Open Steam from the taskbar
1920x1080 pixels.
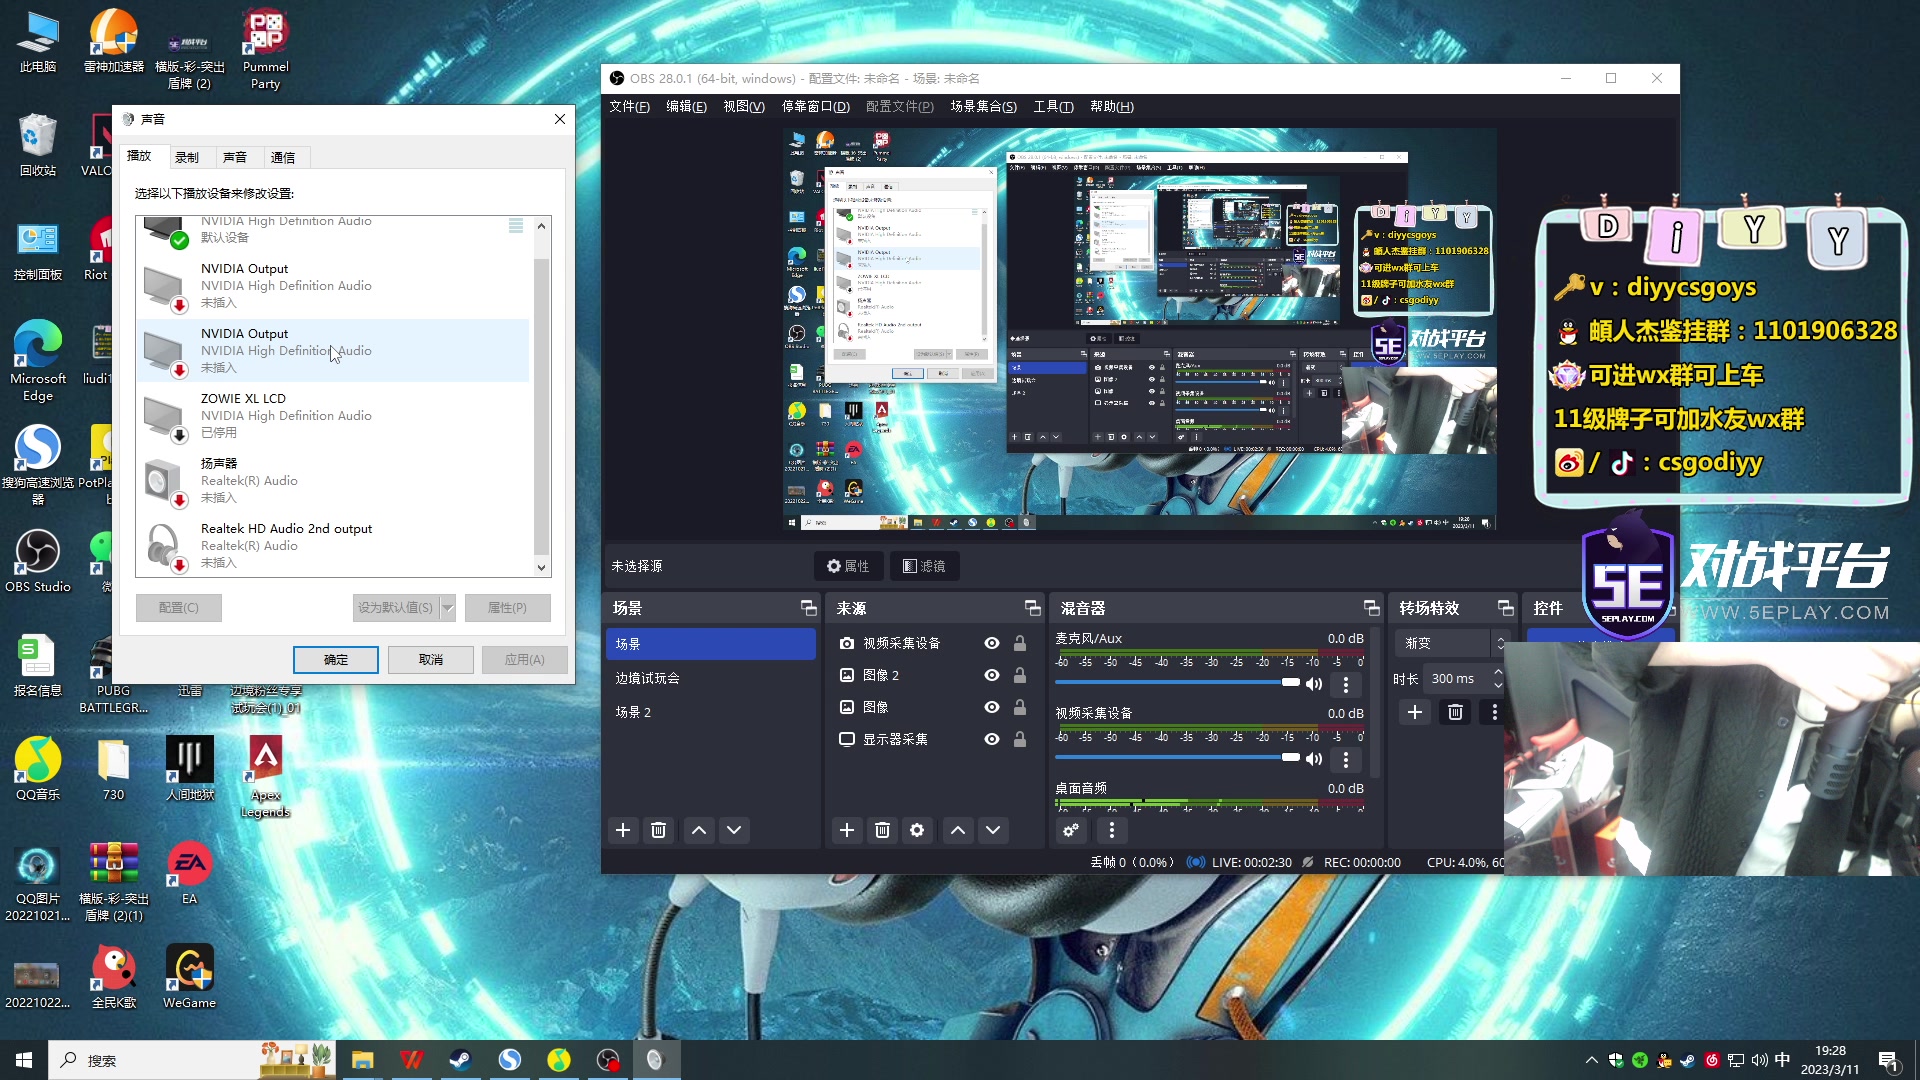[x=460, y=1060]
